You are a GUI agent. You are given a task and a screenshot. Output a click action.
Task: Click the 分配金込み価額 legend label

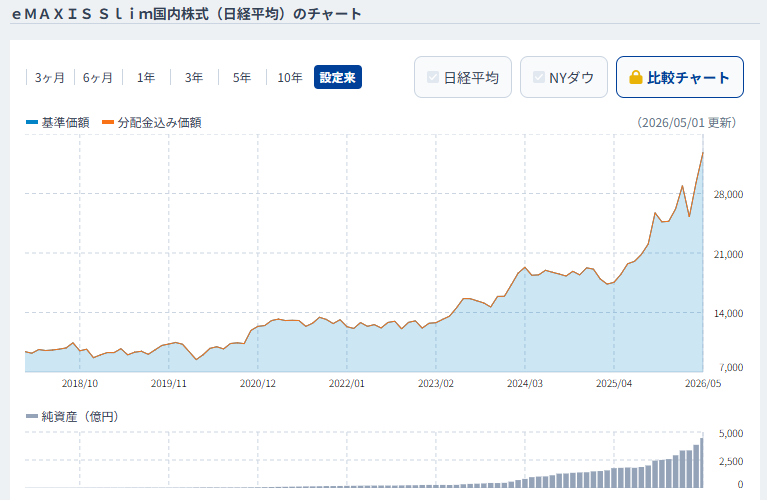(159, 122)
